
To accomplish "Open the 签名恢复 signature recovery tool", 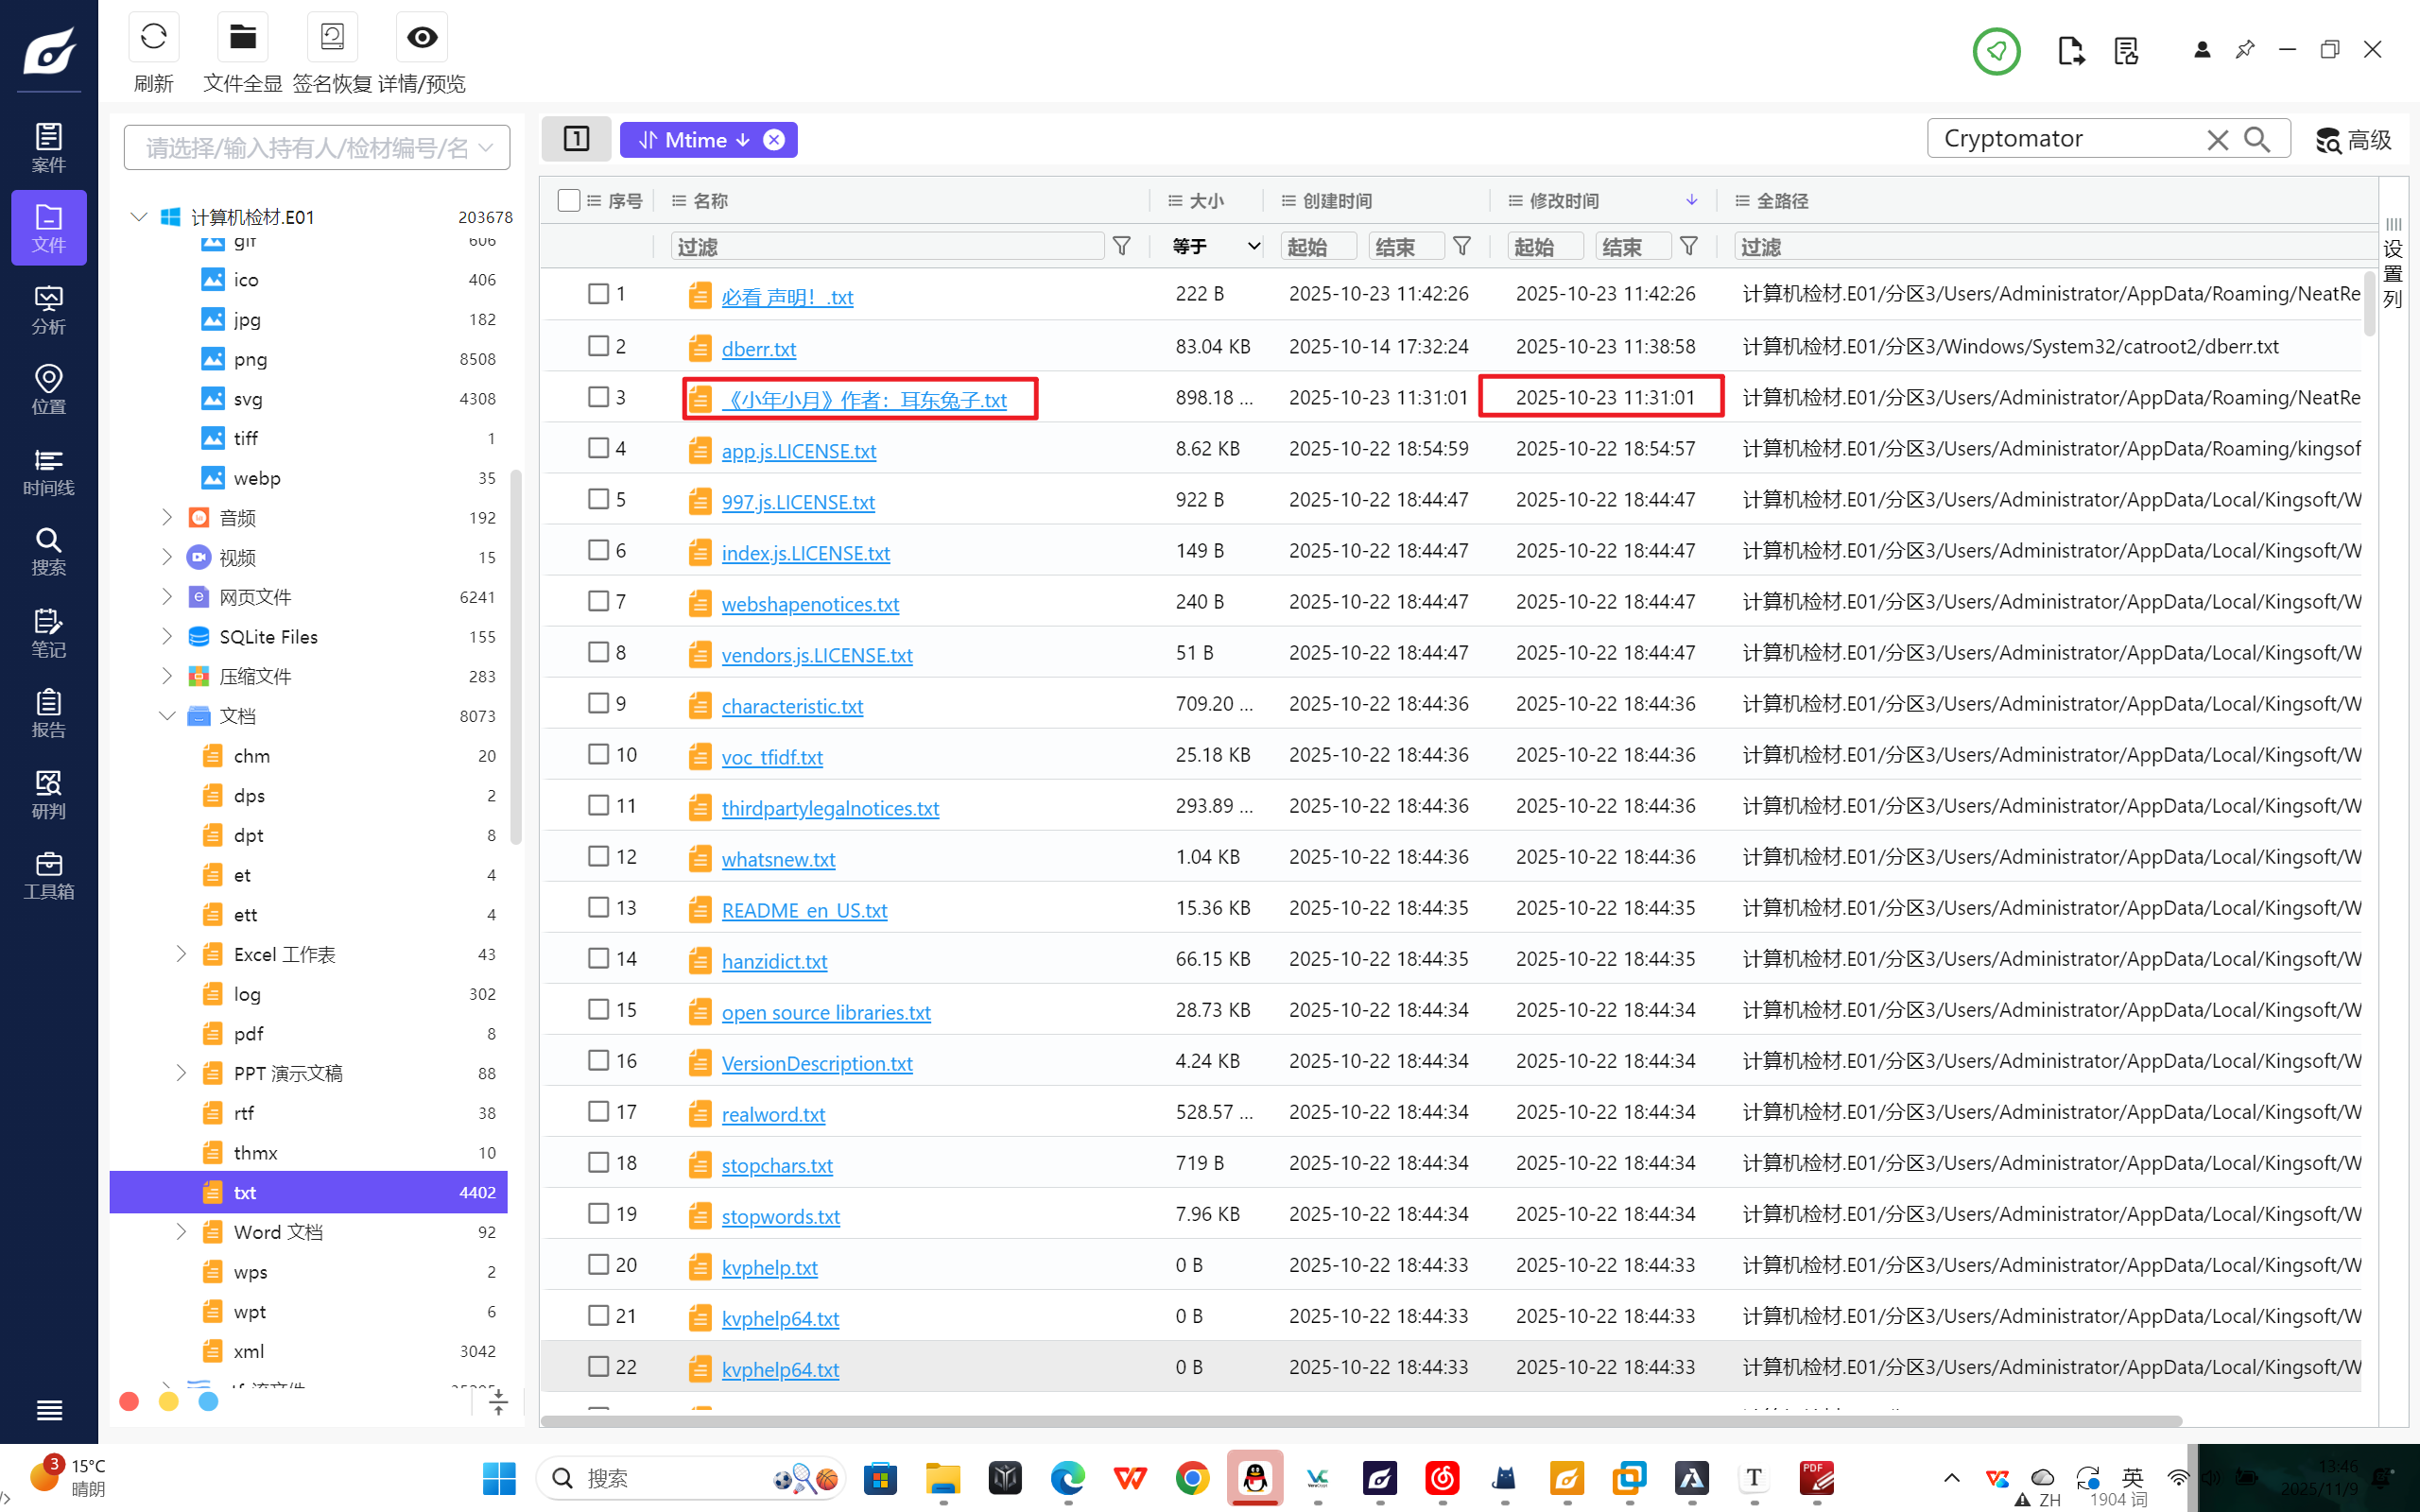I will pyautogui.click(x=331, y=38).
